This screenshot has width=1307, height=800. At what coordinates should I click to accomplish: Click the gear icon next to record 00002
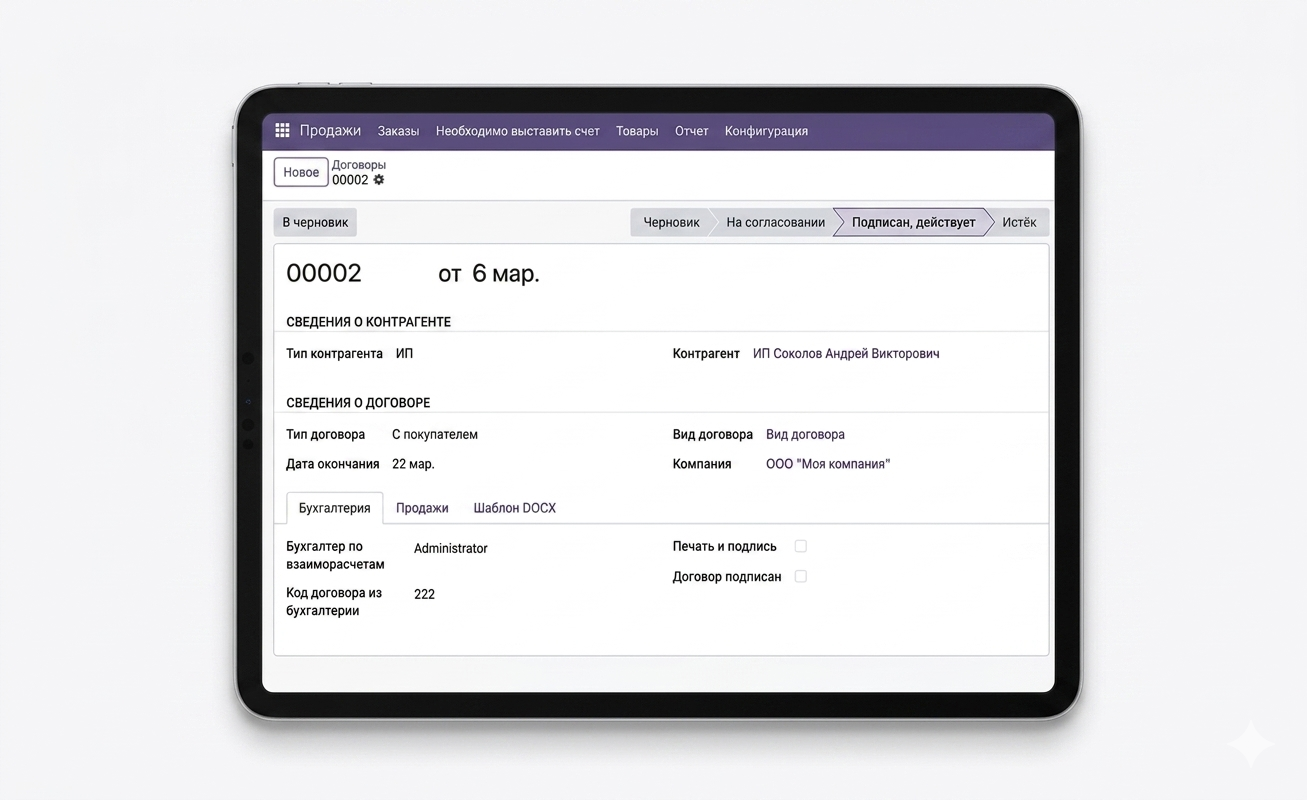pyautogui.click(x=377, y=180)
